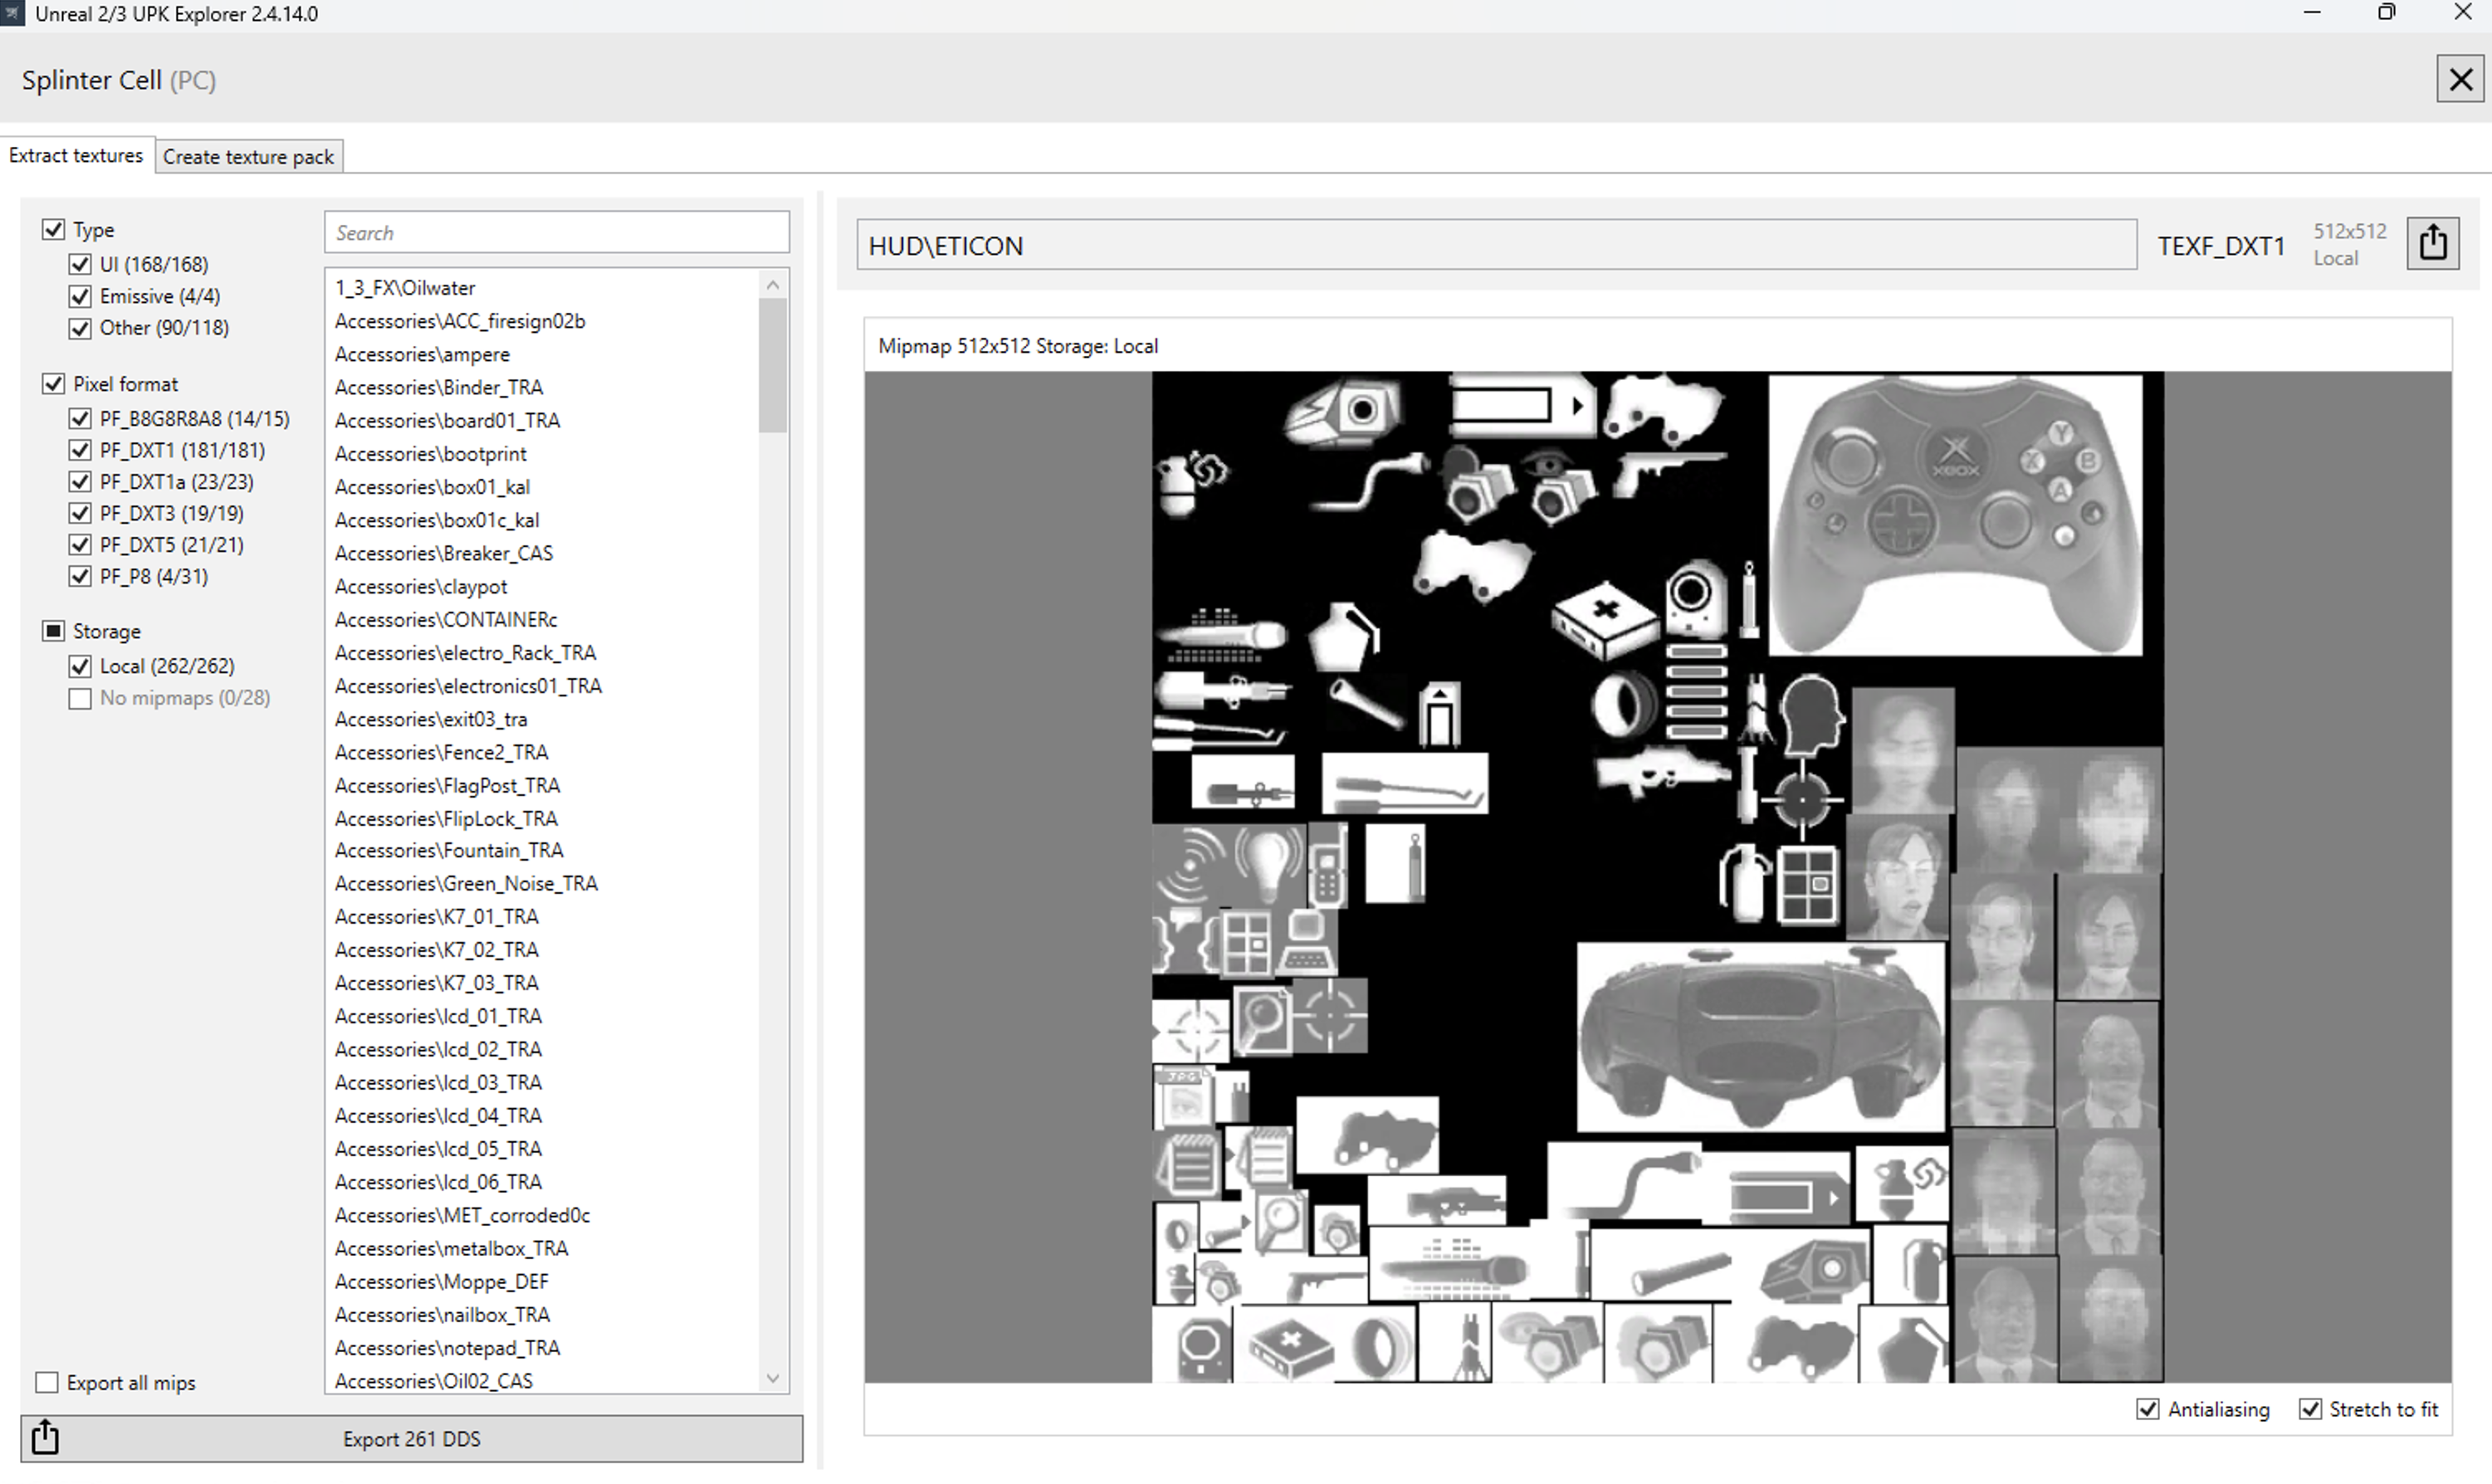The height and width of the screenshot is (1484, 2492).
Task: Close the UPK Explorer window
Action: (x=2463, y=13)
